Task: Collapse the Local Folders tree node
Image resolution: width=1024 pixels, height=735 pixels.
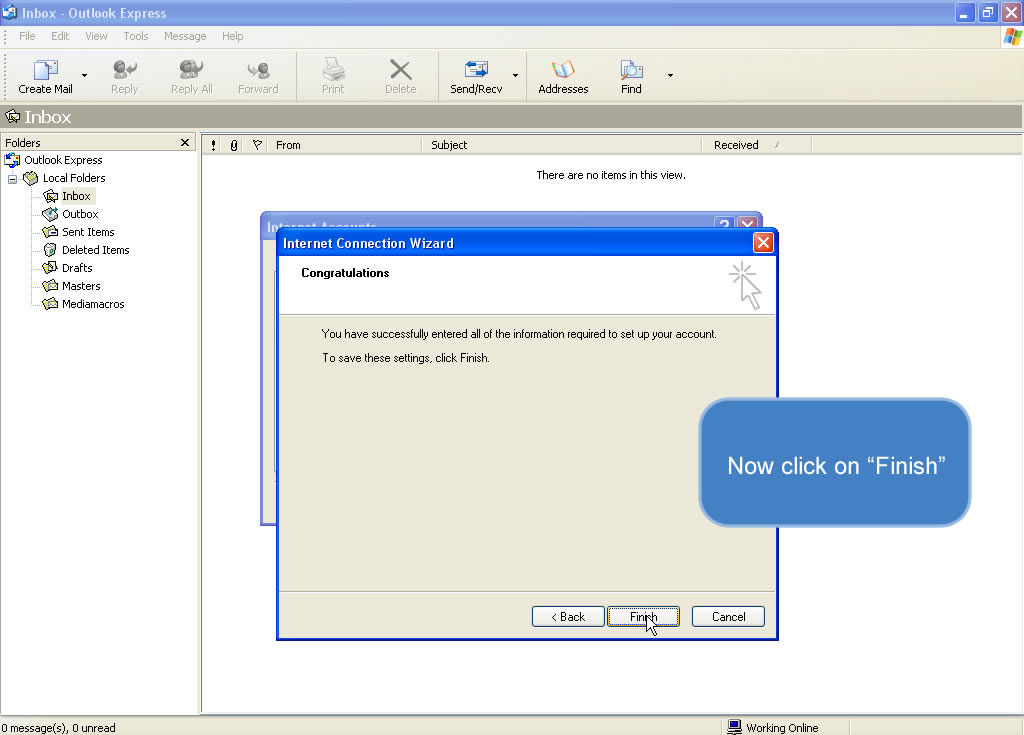Action: (x=13, y=178)
